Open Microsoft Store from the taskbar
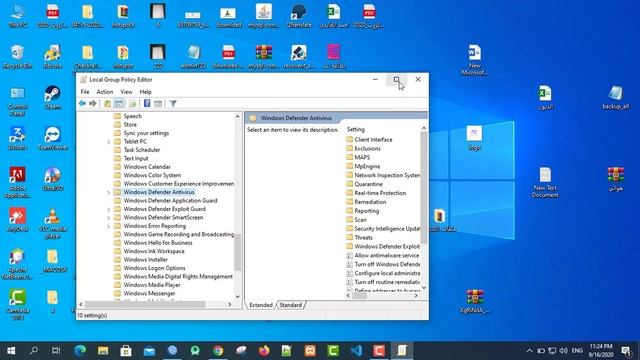The width and height of the screenshot is (640, 360). pyautogui.click(x=126, y=351)
